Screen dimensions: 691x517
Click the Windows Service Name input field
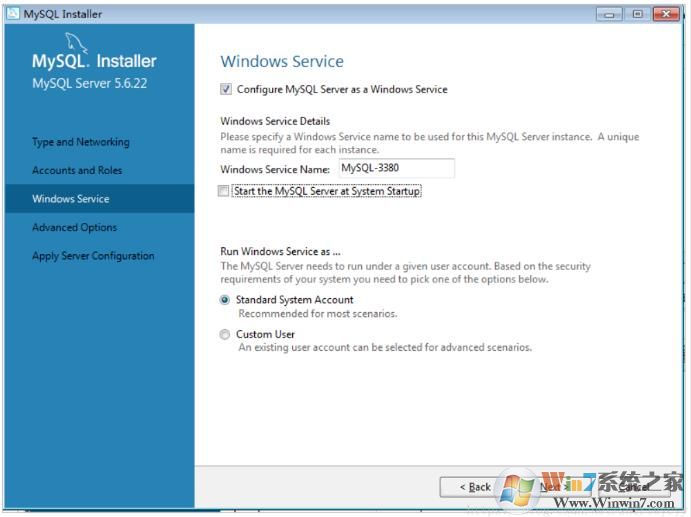(397, 168)
